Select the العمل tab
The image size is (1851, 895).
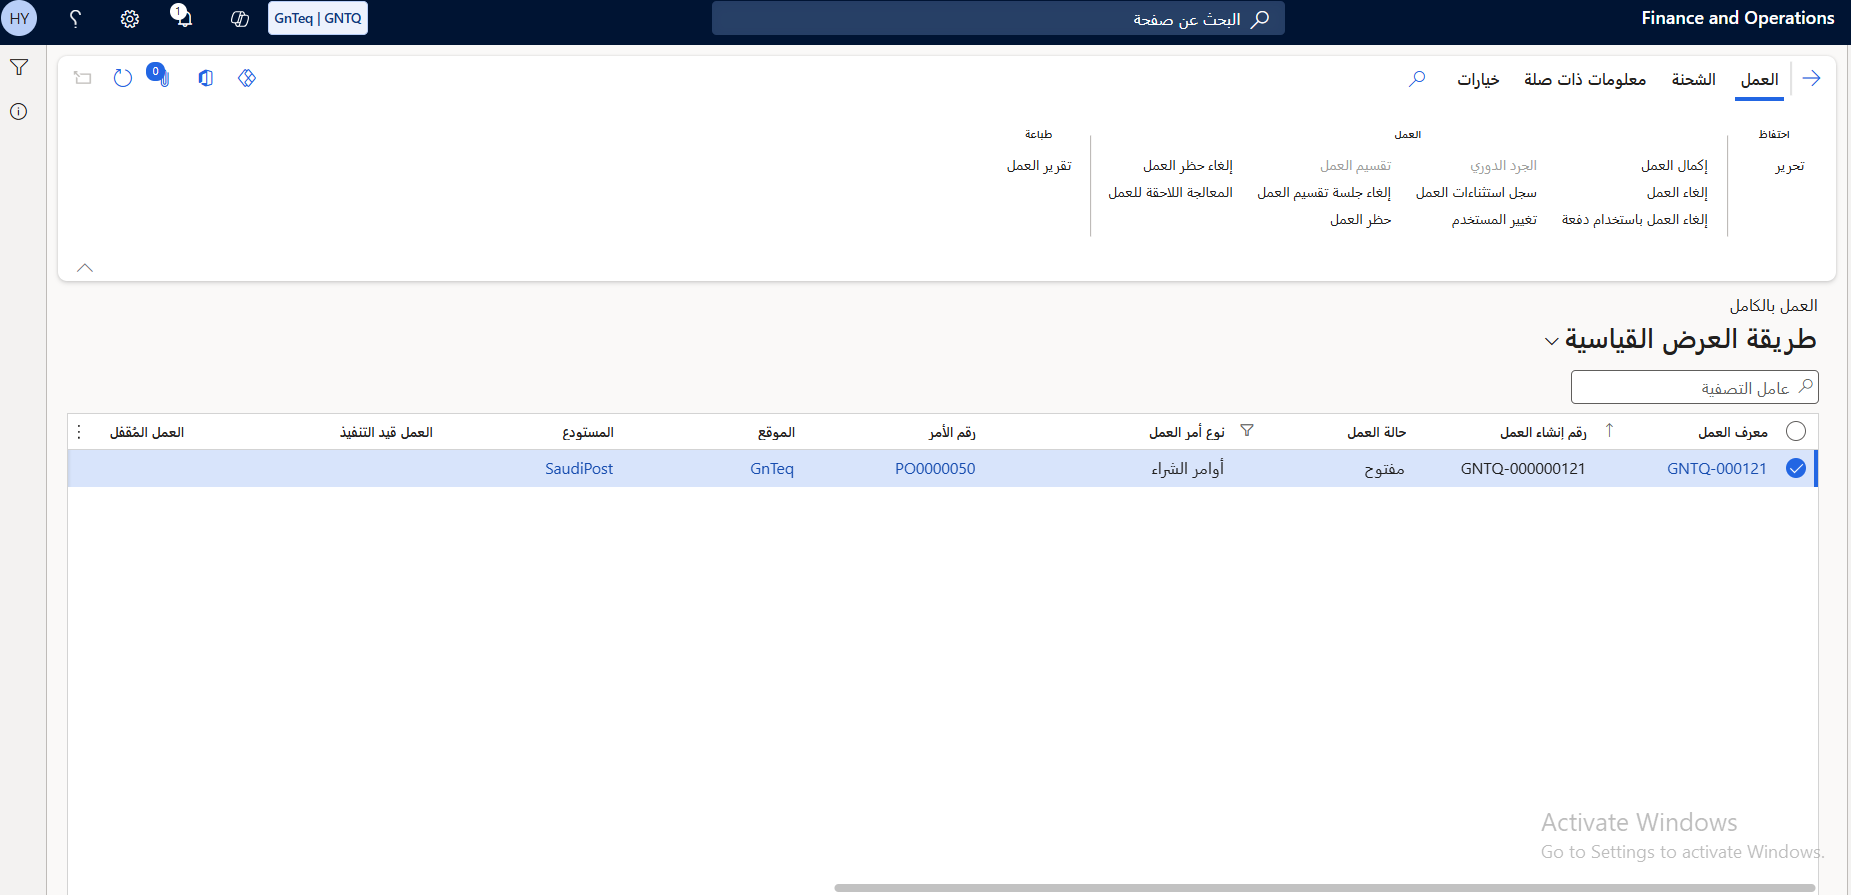pyautogui.click(x=1759, y=80)
